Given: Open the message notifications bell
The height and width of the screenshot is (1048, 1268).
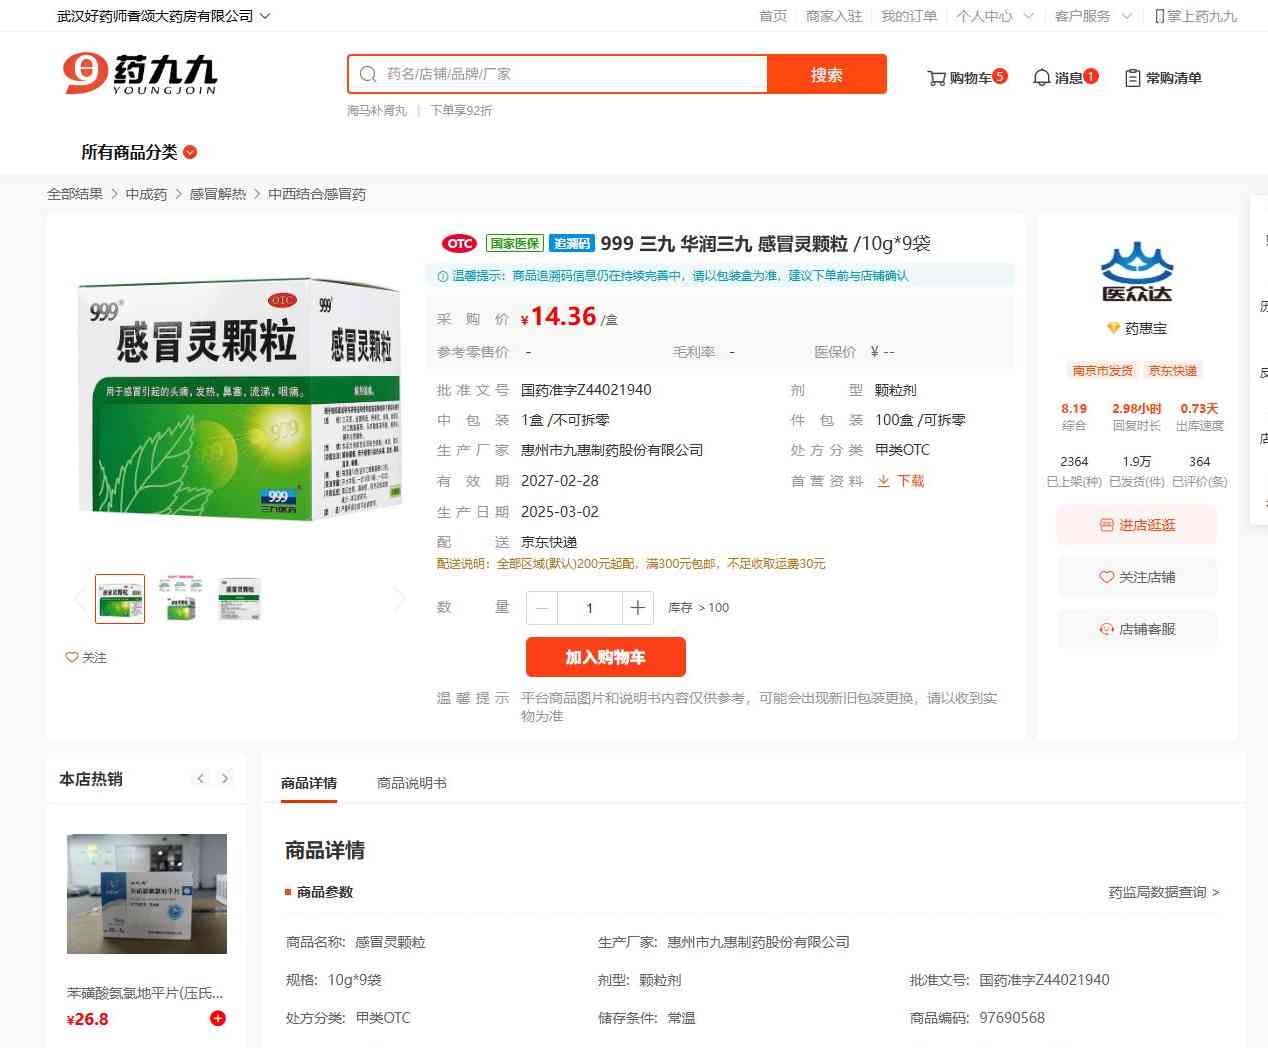Looking at the screenshot, I should [x=1041, y=78].
